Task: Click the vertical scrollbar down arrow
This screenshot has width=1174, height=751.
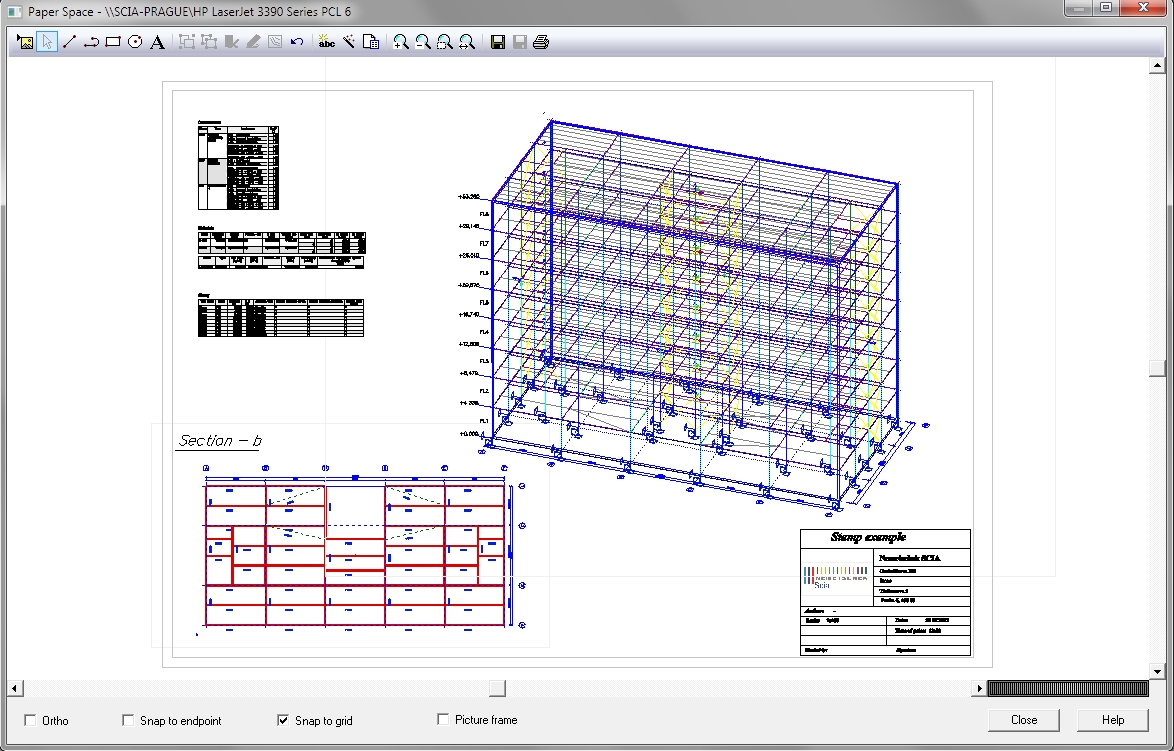Action: point(1158,671)
